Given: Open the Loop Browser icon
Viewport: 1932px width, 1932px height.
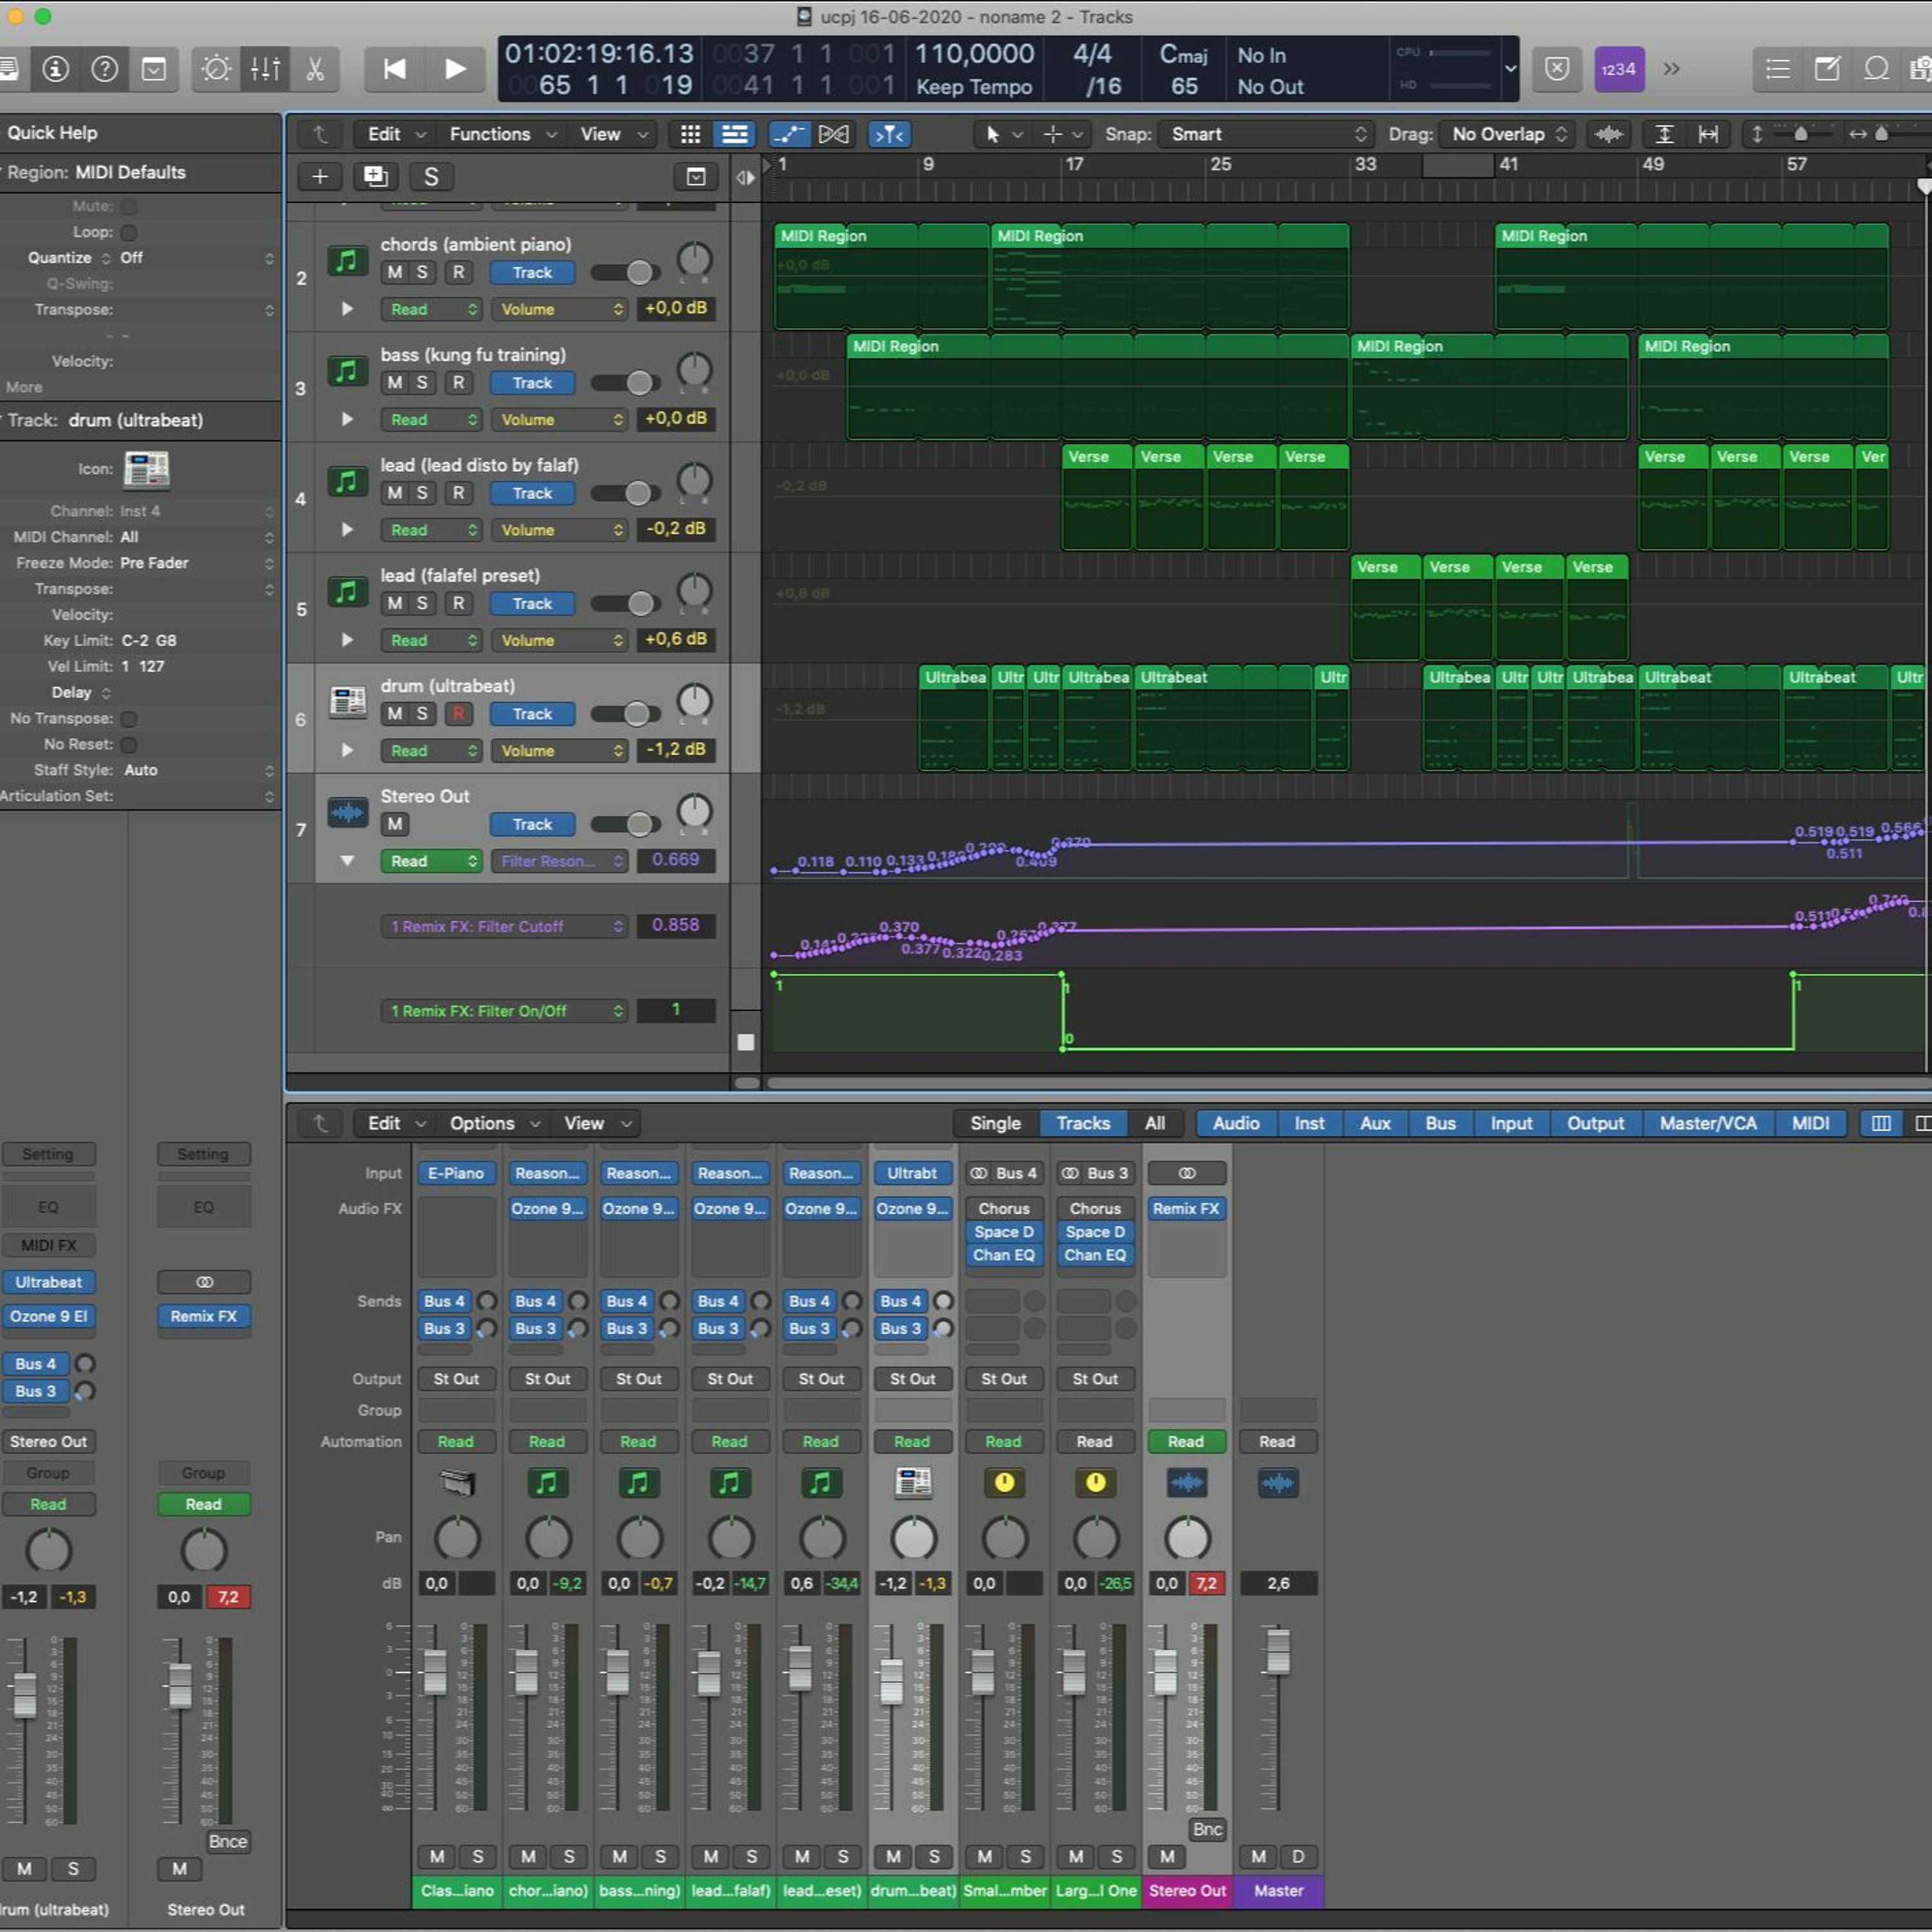Looking at the screenshot, I should [x=1877, y=69].
